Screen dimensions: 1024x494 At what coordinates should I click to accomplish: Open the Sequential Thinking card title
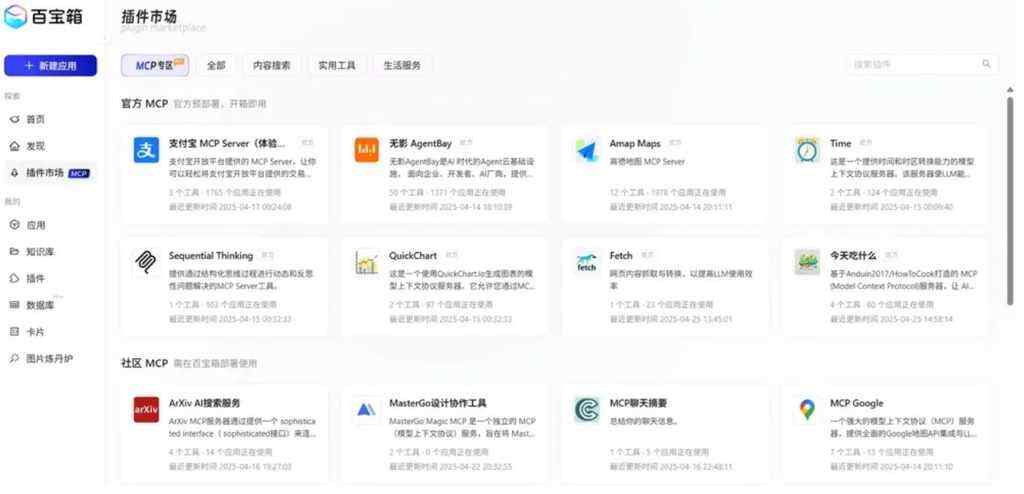point(211,255)
